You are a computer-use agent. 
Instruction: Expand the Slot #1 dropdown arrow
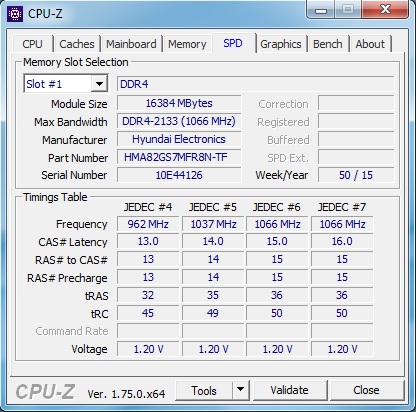click(99, 84)
